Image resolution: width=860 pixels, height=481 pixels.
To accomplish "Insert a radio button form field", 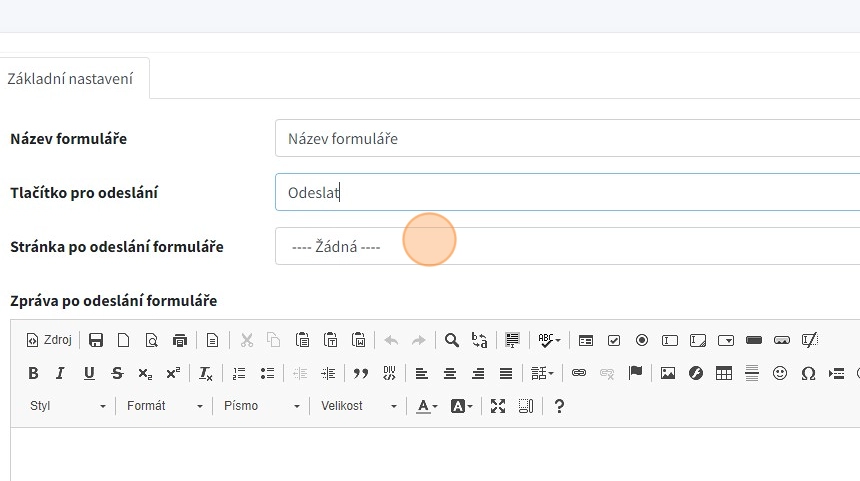I will click(x=642, y=340).
